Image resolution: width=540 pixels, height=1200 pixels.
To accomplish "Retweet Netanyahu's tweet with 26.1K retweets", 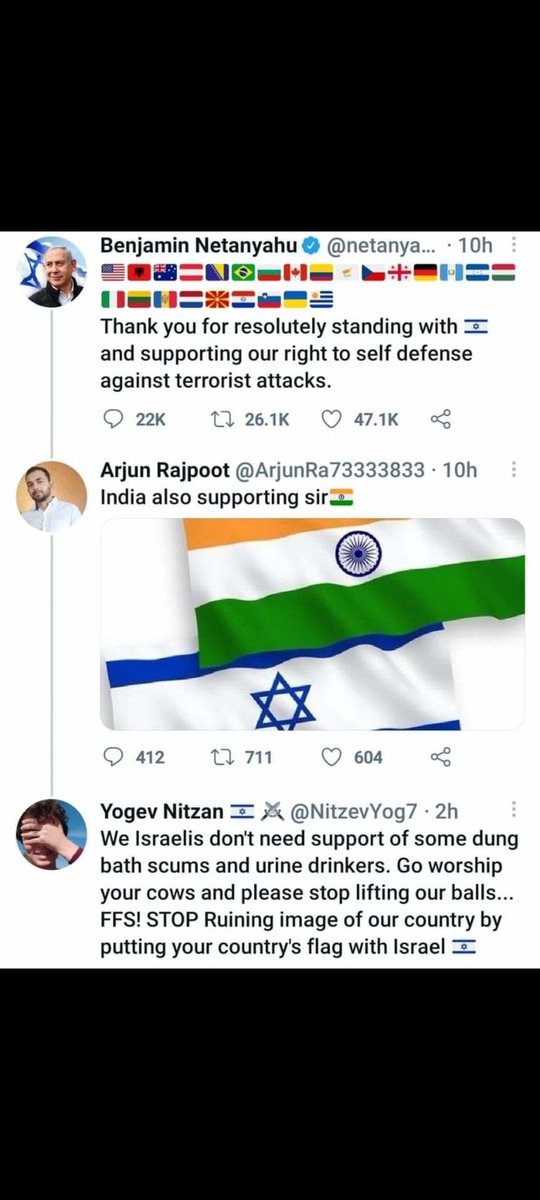I will tap(226, 420).
